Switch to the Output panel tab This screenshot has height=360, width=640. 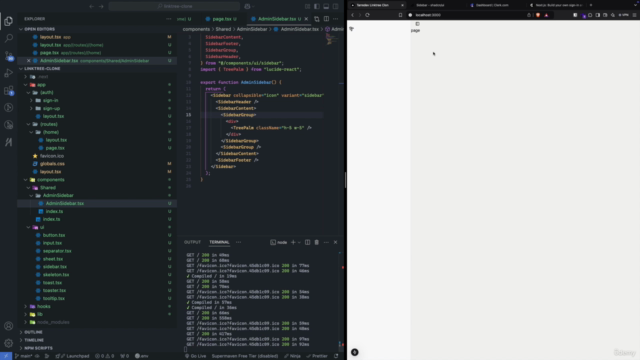click(192, 242)
